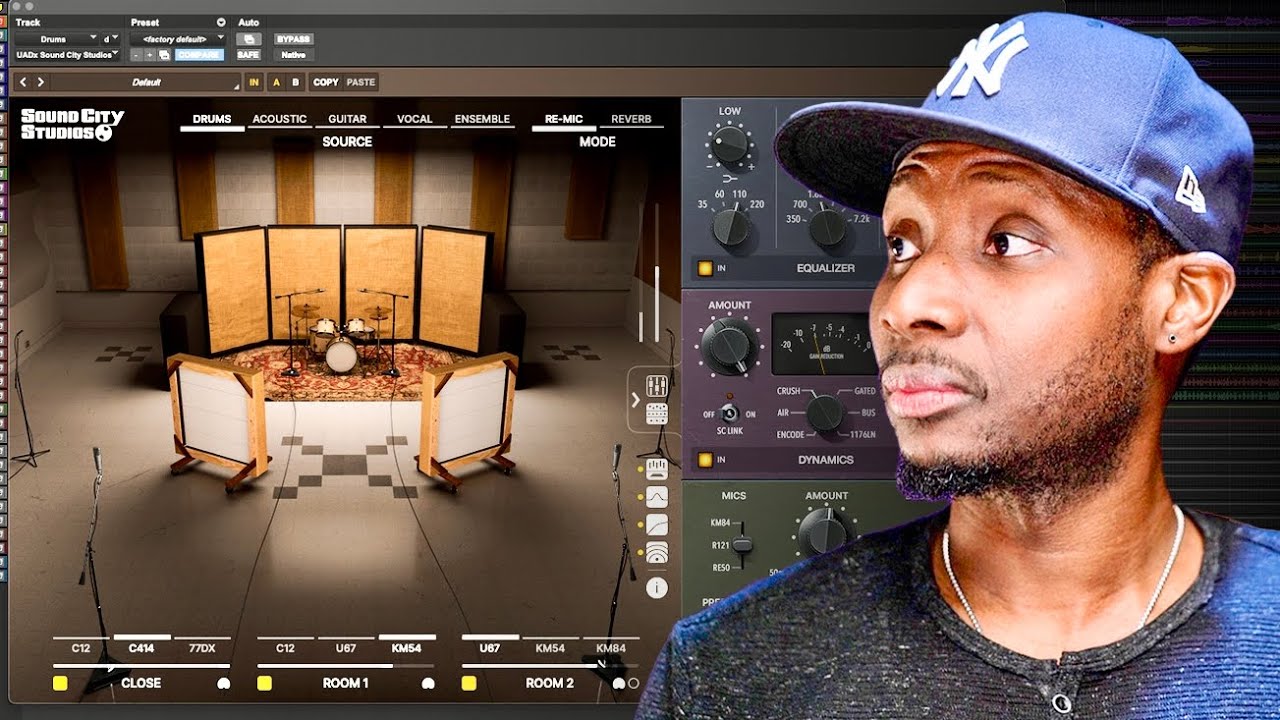1280x720 pixels.
Task: Adjust the CLOSE mic level slider
Action: coord(141,666)
